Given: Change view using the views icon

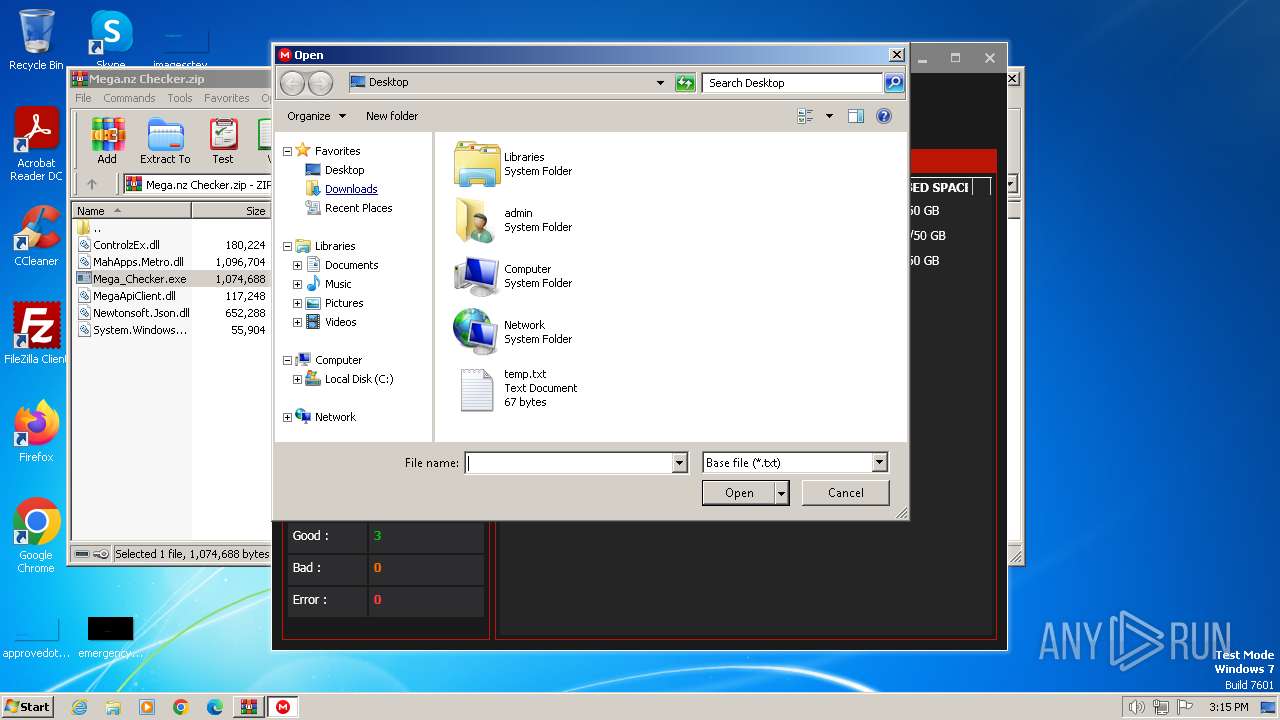Looking at the screenshot, I should [805, 116].
